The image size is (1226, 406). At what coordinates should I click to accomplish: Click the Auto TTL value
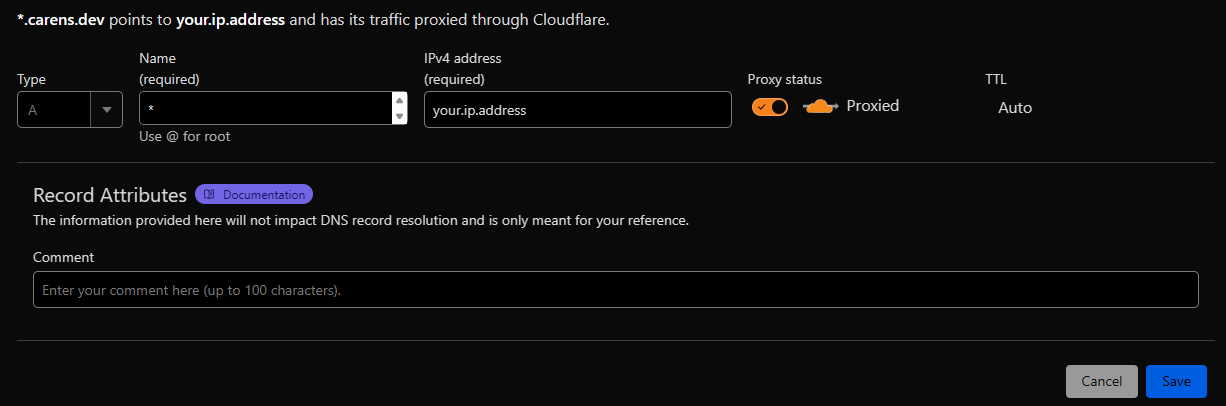[x=1015, y=107]
